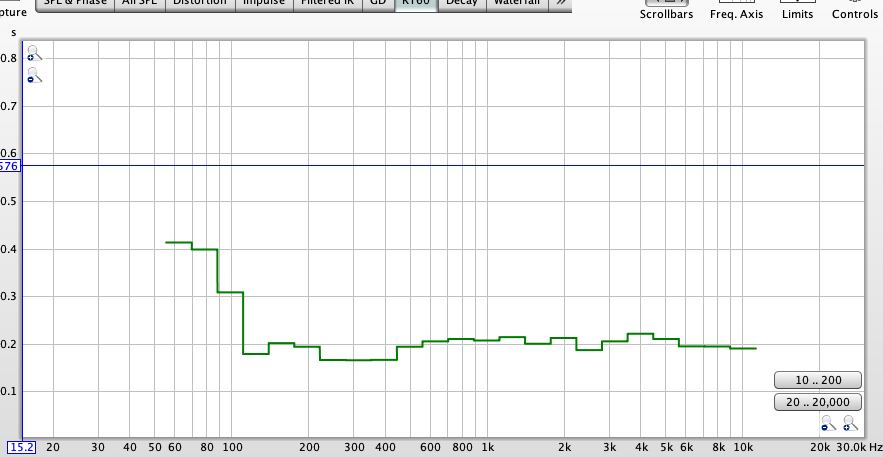Open the Distortion tab

tap(199, 3)
